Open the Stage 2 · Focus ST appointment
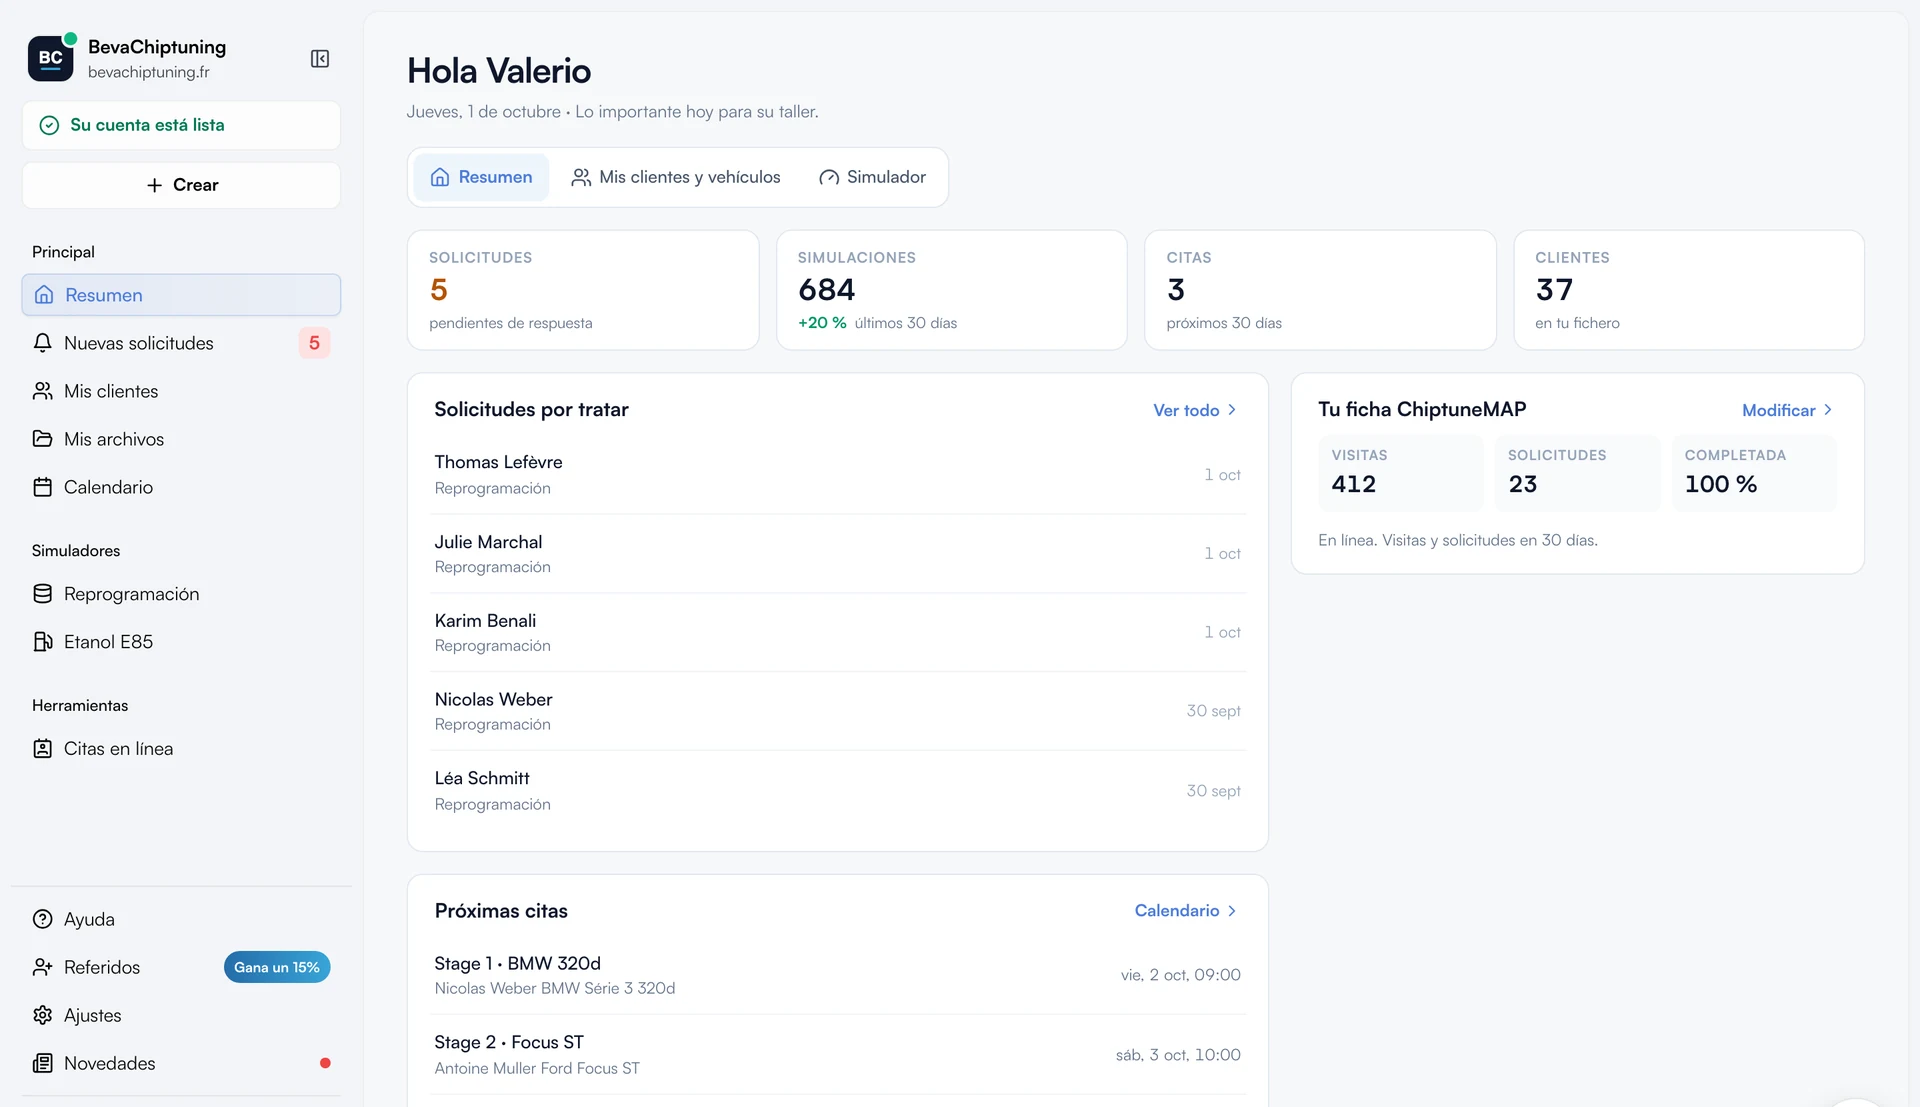 tap(837, 1055)
